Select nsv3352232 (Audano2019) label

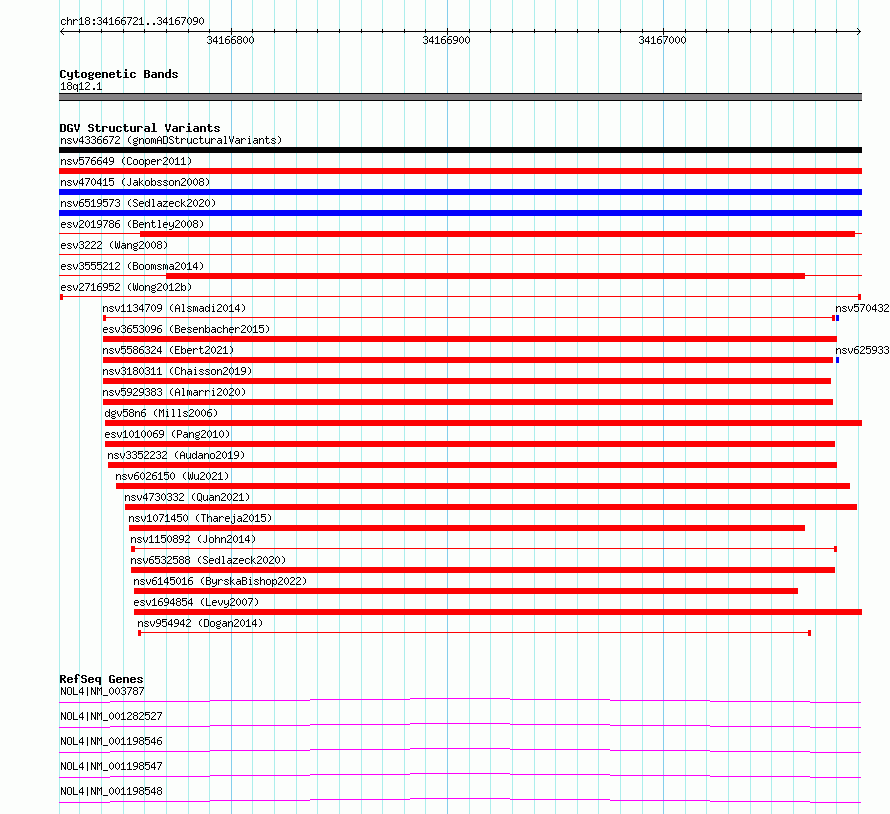click(176, 455)
